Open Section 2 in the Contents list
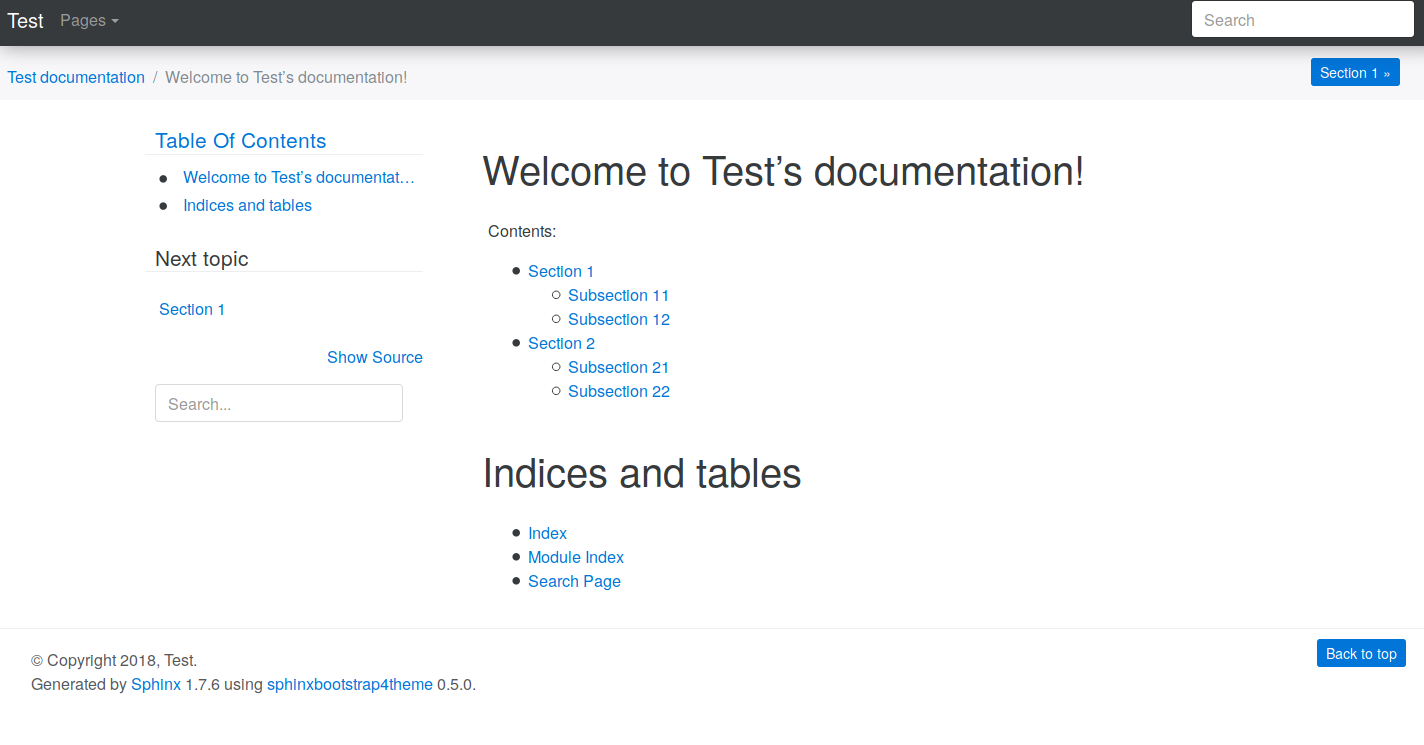 click(x=561, y=343)
